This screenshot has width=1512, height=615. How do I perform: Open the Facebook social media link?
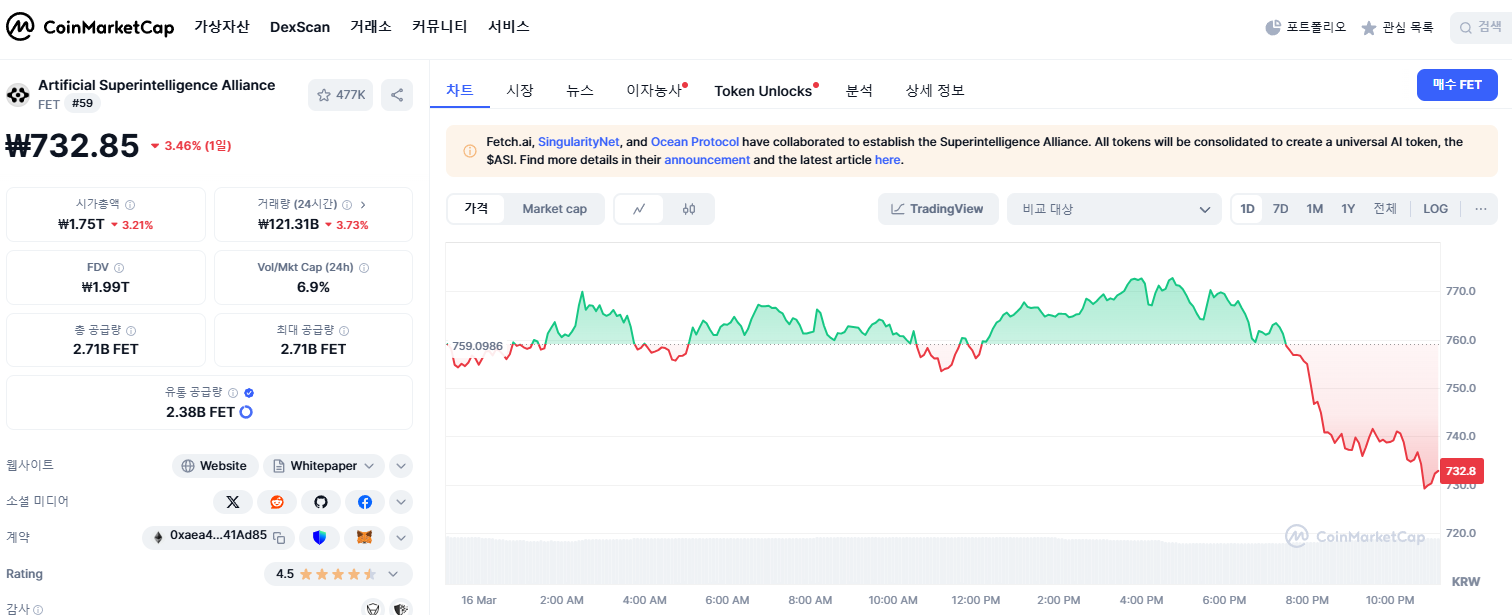point(365,502)
